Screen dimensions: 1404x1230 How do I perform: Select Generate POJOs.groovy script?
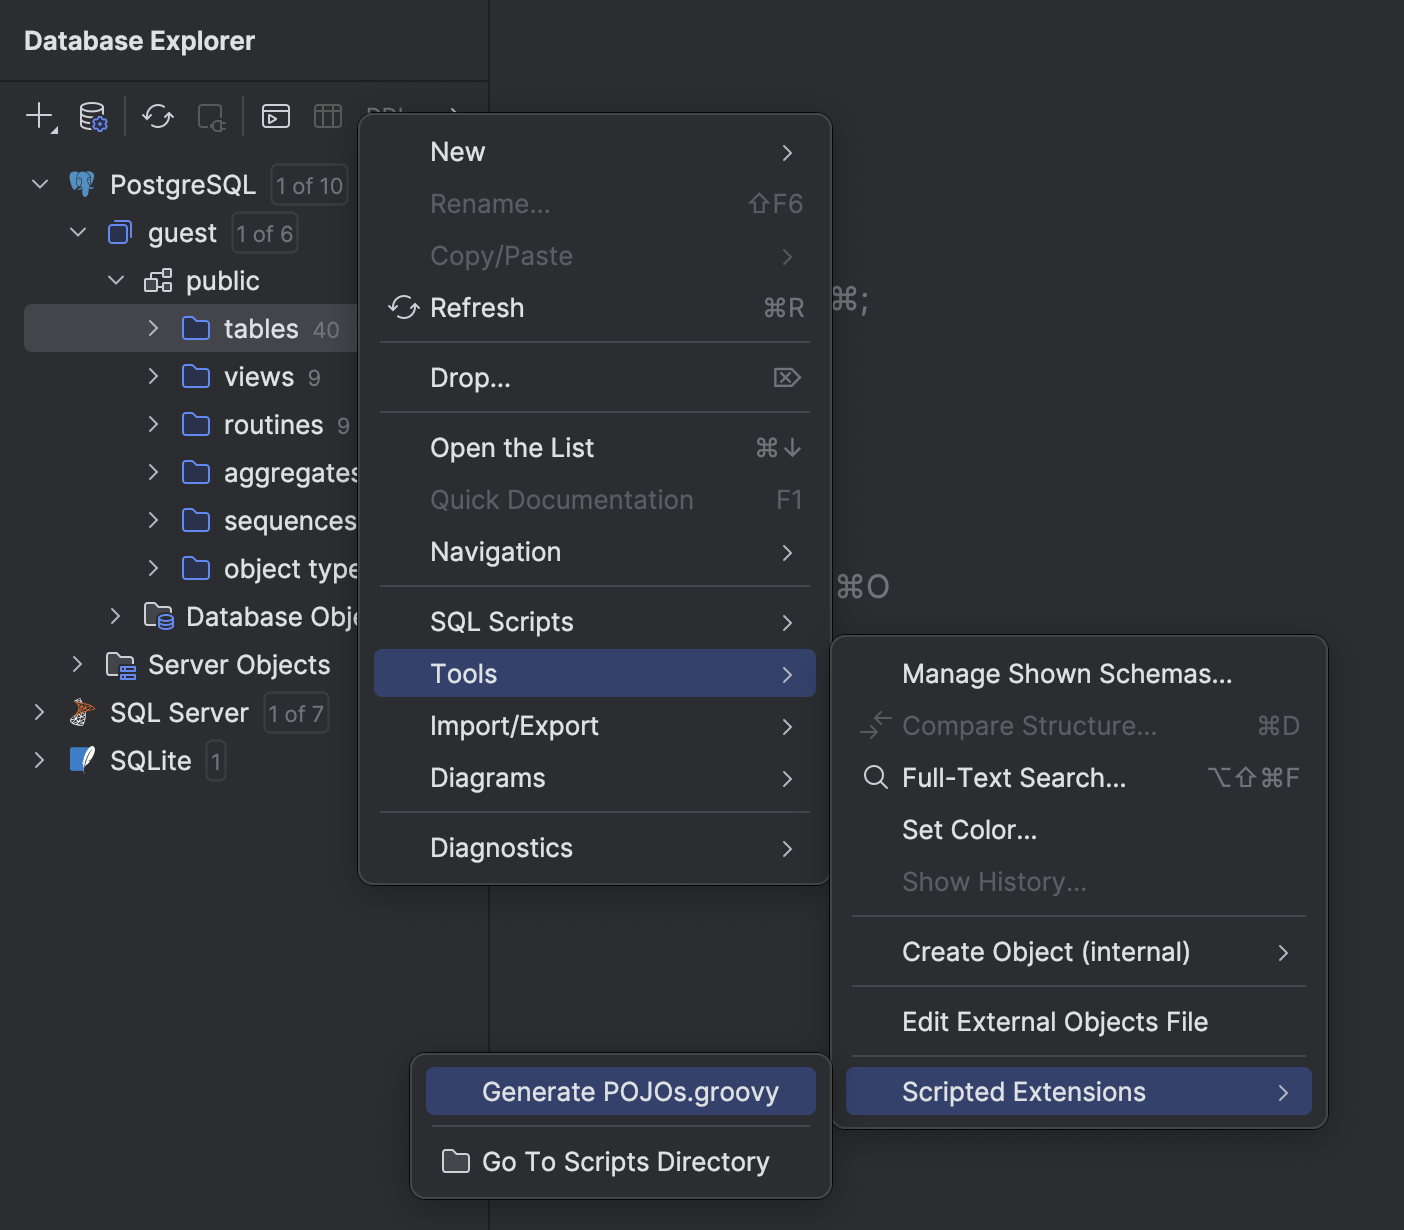(629, 1091)
